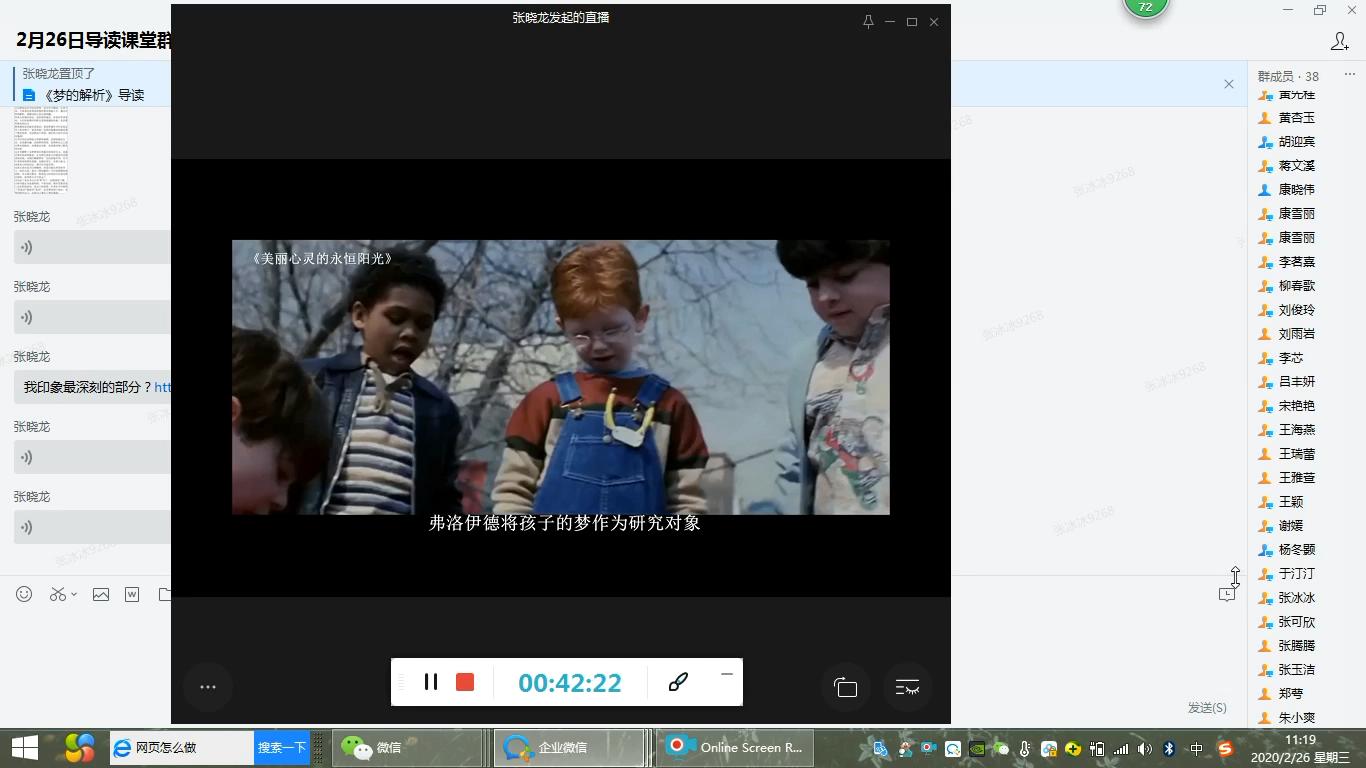Select member 张玉洁
This screenshot has height=768, width=1366.
coord(1296,670)
